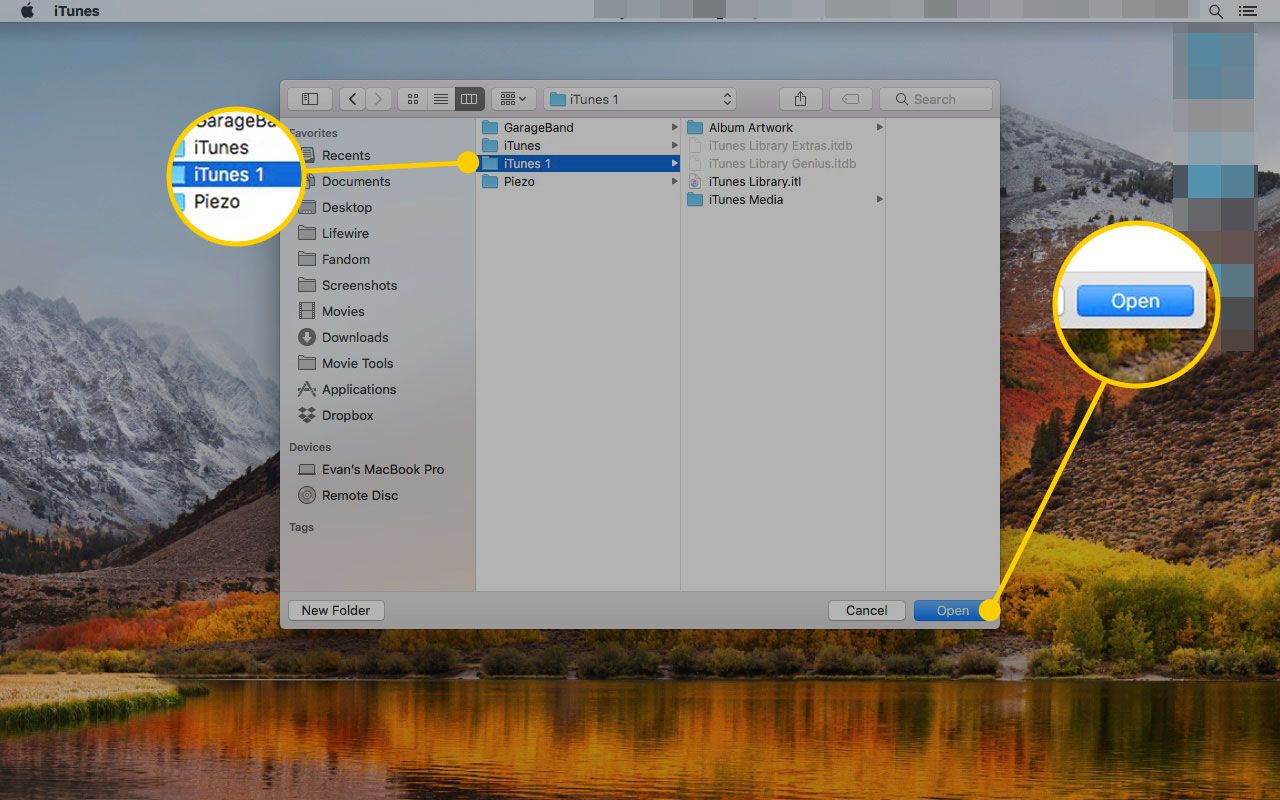Image resolution: width=1280 pixels, height=800 pixels.
Task: Expand iTunes folder using its disclosure arrow
Action: [x=674, y=145]
